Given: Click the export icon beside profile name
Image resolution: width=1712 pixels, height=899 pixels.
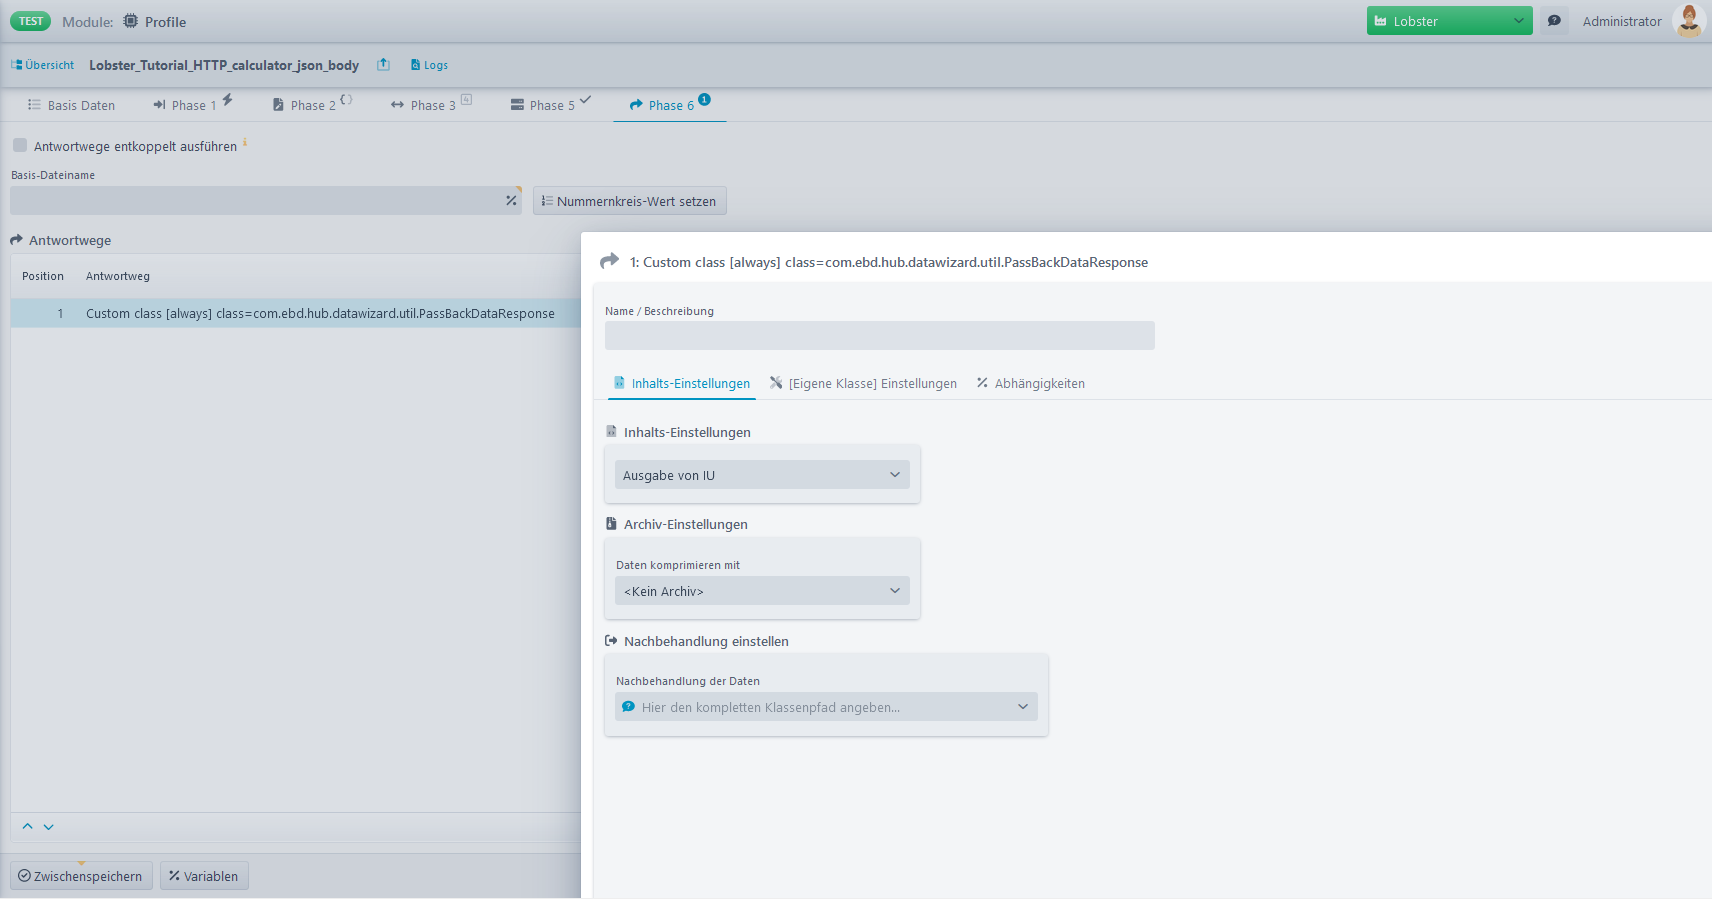Looking at the screenshot, I should click(x=383, y=65).
